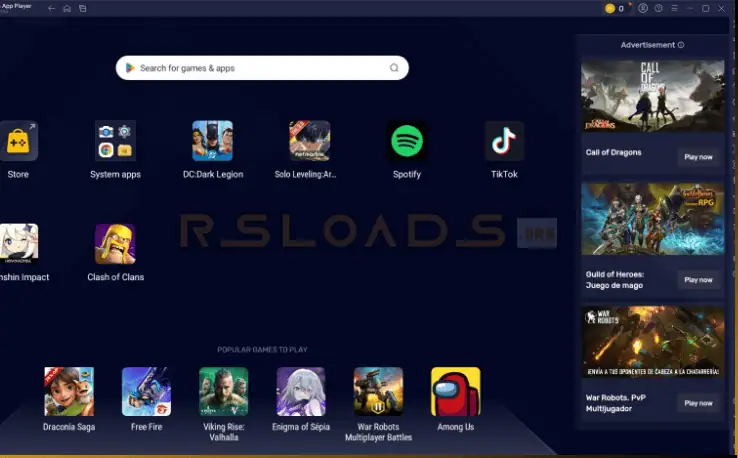This screenshot has height=458, width=738.
Task: Open the coins balance indicator
Action: tap(615, 8)
